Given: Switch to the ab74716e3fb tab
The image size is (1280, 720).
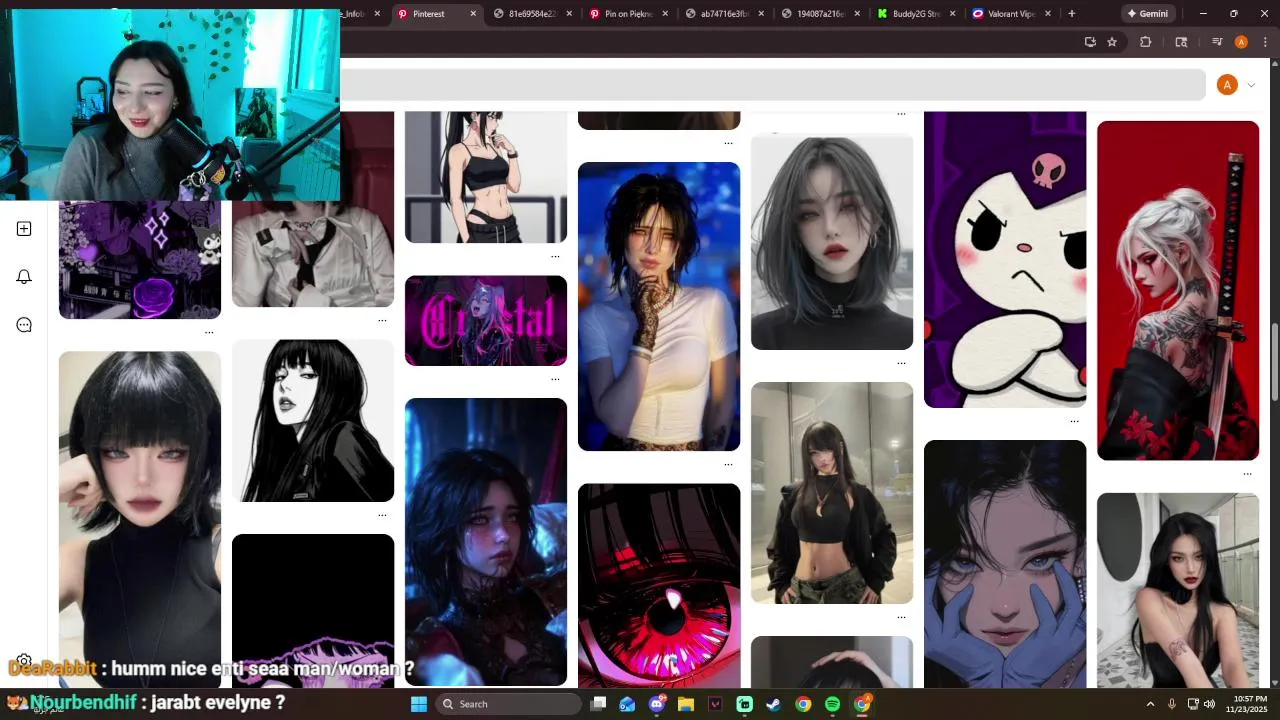Looking at the screenshot, I should (724, 14).
